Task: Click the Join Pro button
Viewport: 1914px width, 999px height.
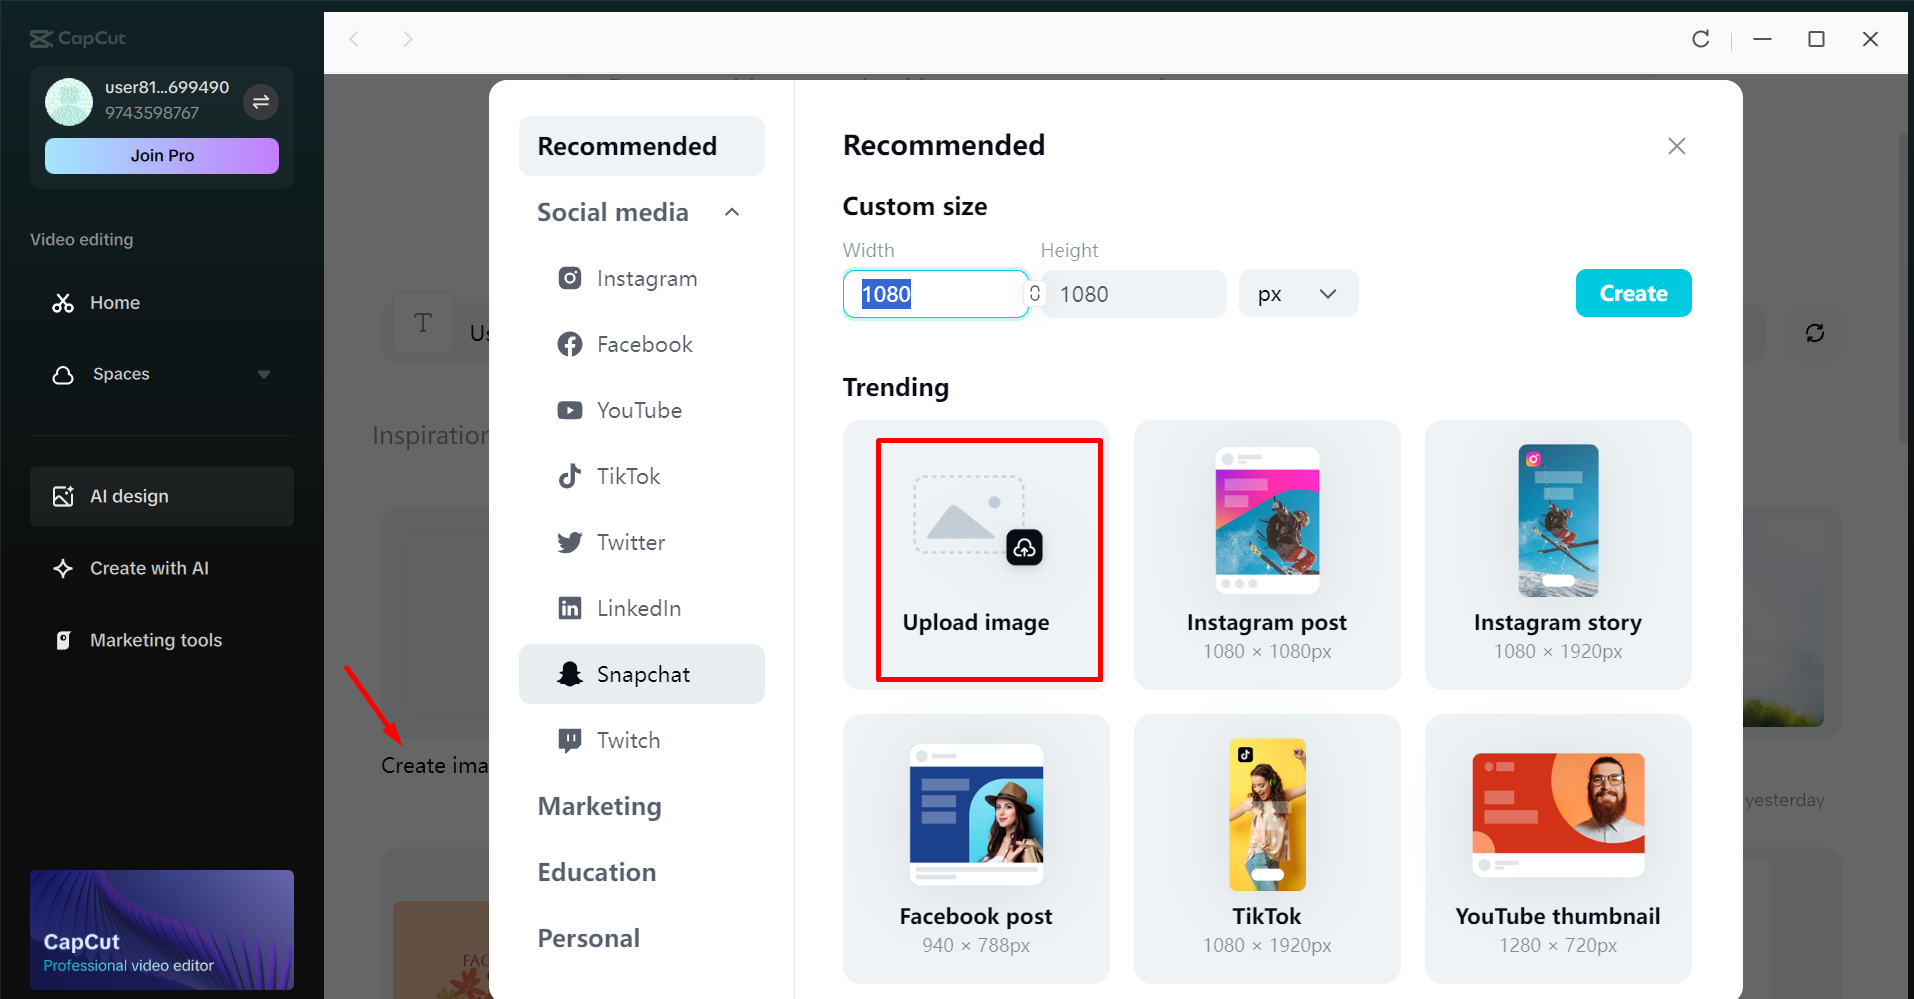Action: 161,155
